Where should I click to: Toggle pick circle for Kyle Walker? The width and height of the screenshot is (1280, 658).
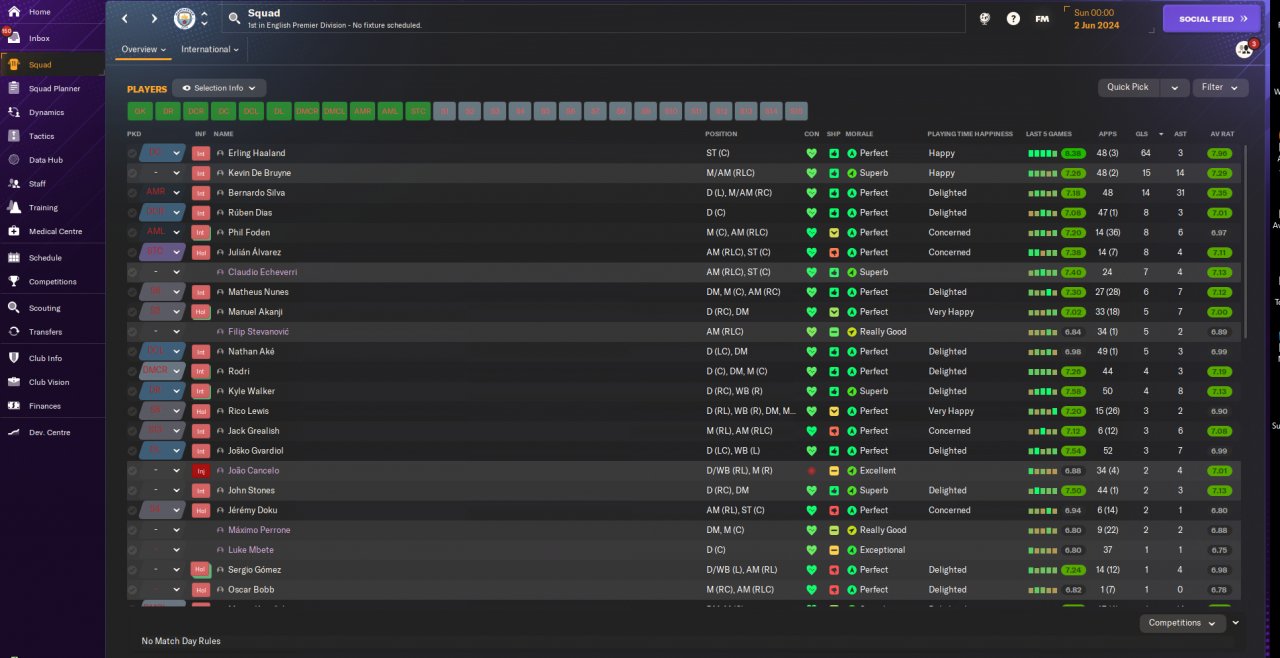click(x=132, y=391)
